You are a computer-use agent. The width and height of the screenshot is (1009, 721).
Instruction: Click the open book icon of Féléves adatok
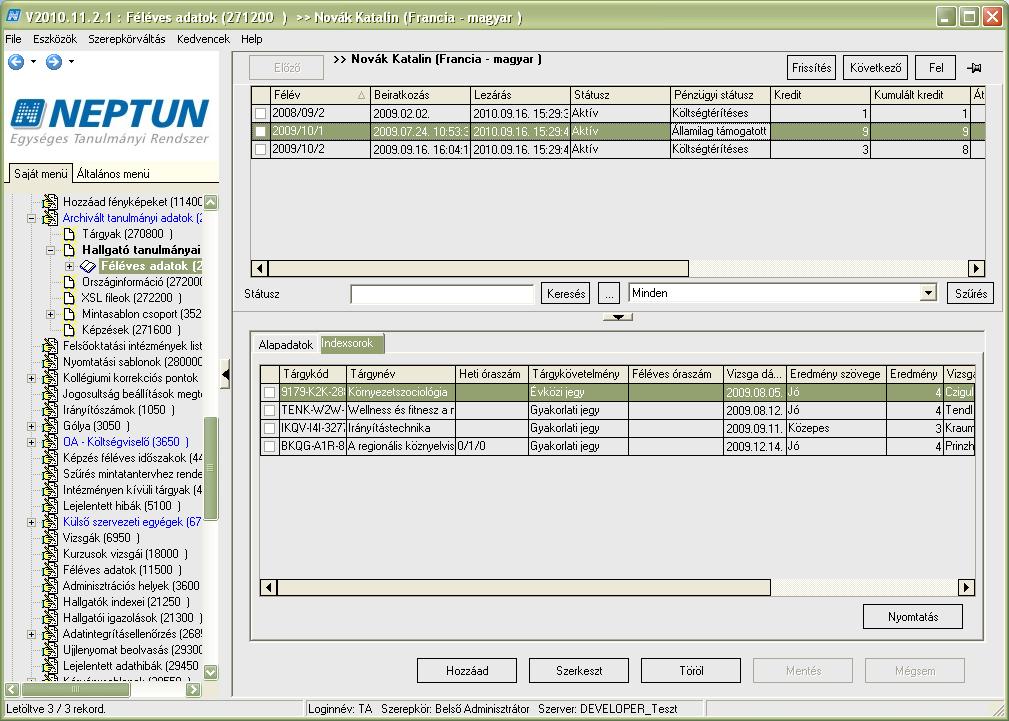pos(88,266)
